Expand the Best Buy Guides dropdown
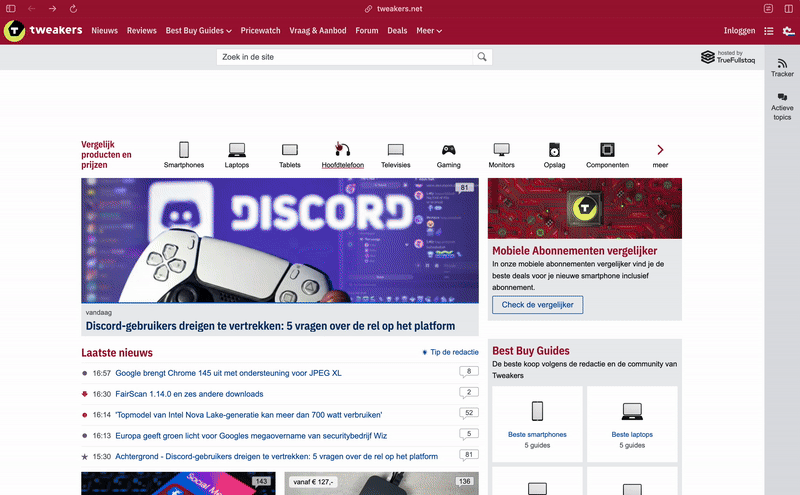The image size is (800, 495). (198, 31)
